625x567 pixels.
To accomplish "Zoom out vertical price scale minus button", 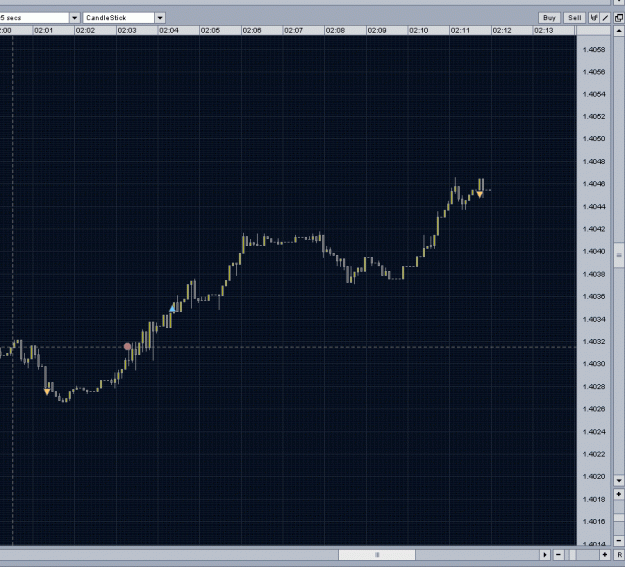I will click(x=619, y=541).
